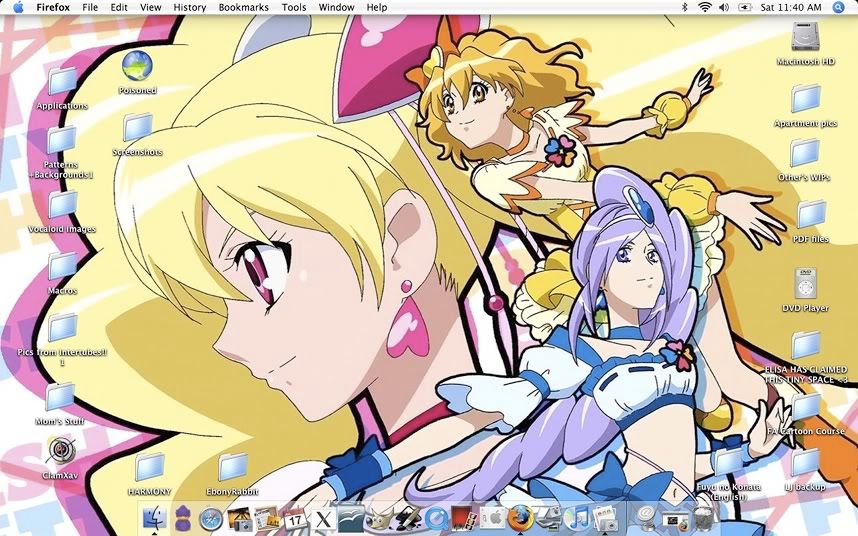The image size is (858, 536).
Task: Select the FA Cartoon Course folder
Action: pyautogui.click(x=805, y=413)
